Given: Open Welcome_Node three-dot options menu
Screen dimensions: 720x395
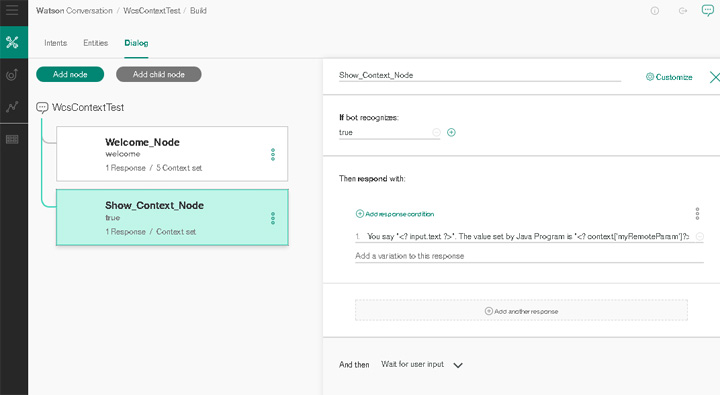Looking at the screenshot, I should (x=273, y=154).
